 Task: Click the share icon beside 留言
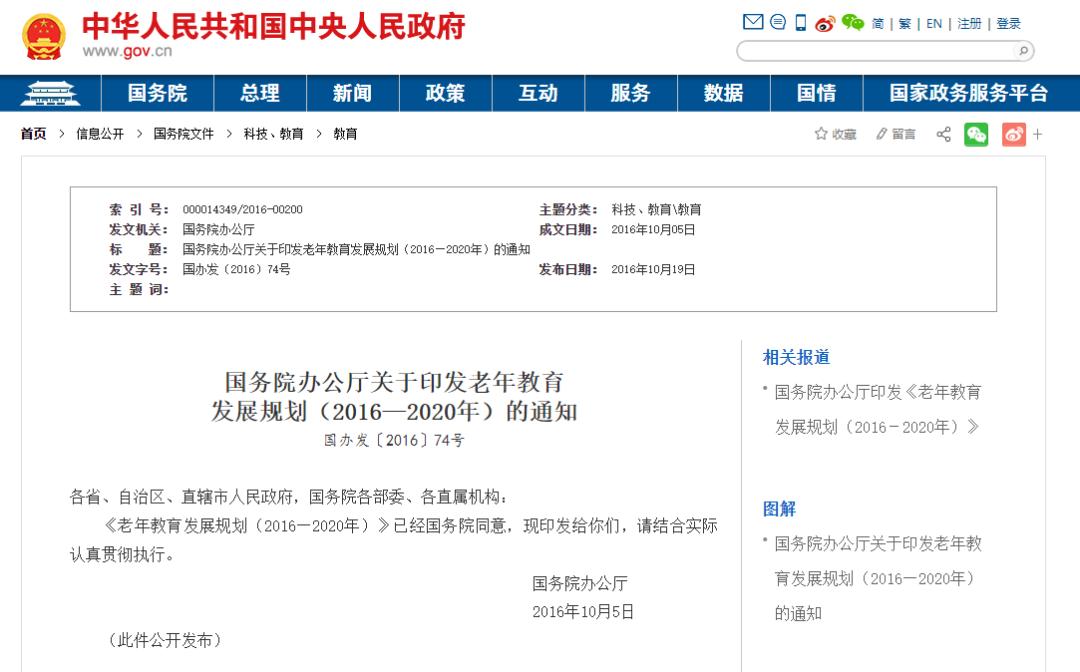pyautogui.click(x=943, y=134)
